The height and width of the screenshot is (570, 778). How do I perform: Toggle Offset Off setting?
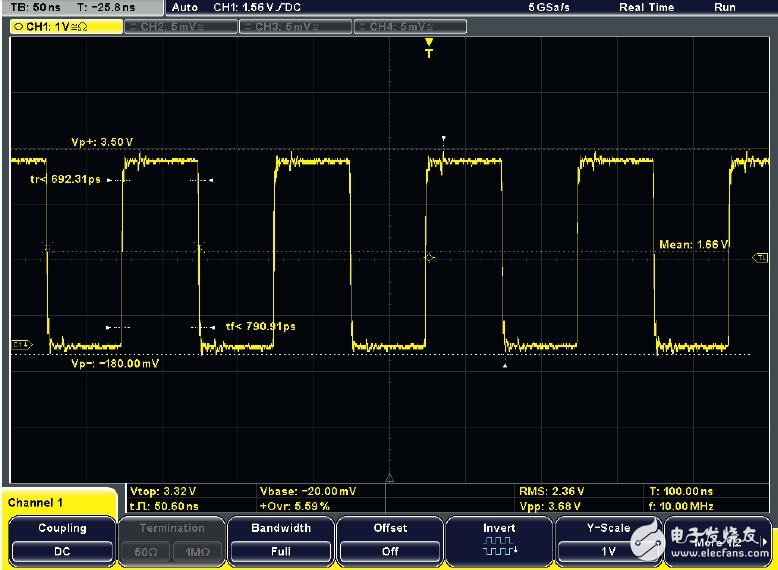[390, 550]
